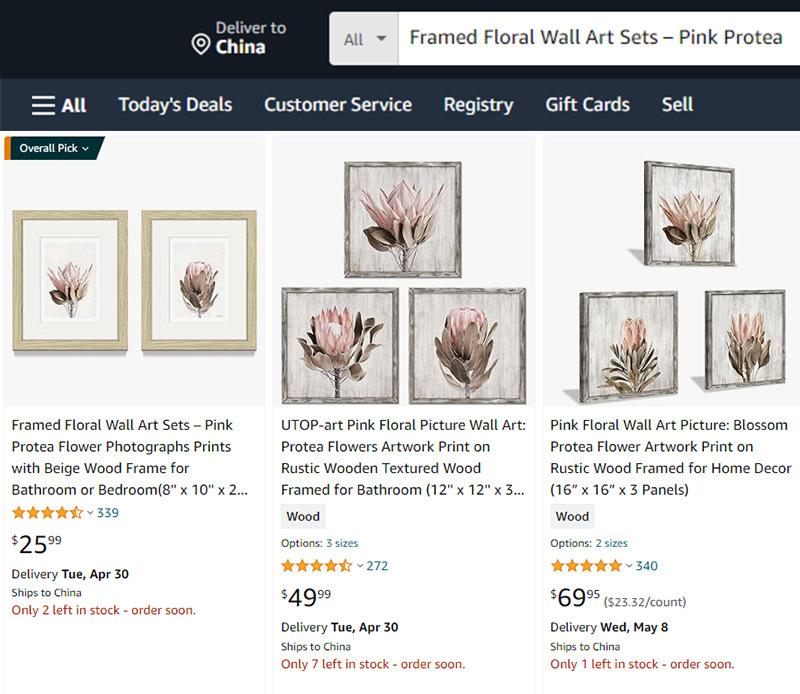Open the All search category dropdown
This screenshot has width=800, height=694.
364,39
